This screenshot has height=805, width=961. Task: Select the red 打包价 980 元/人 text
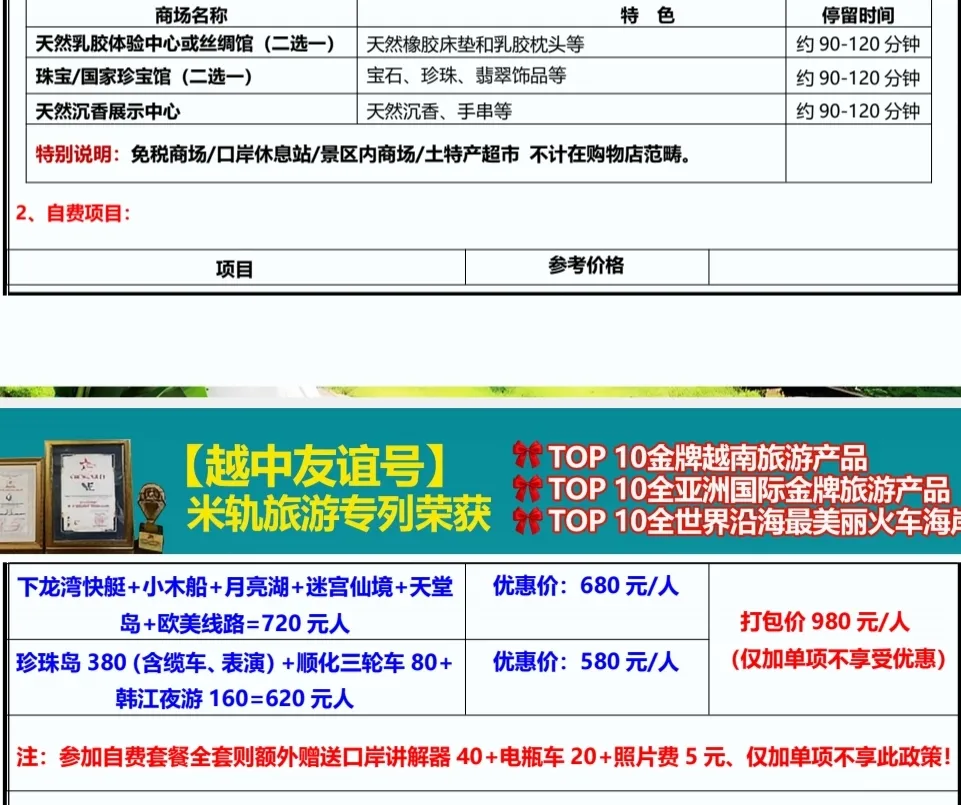[825, 621]
